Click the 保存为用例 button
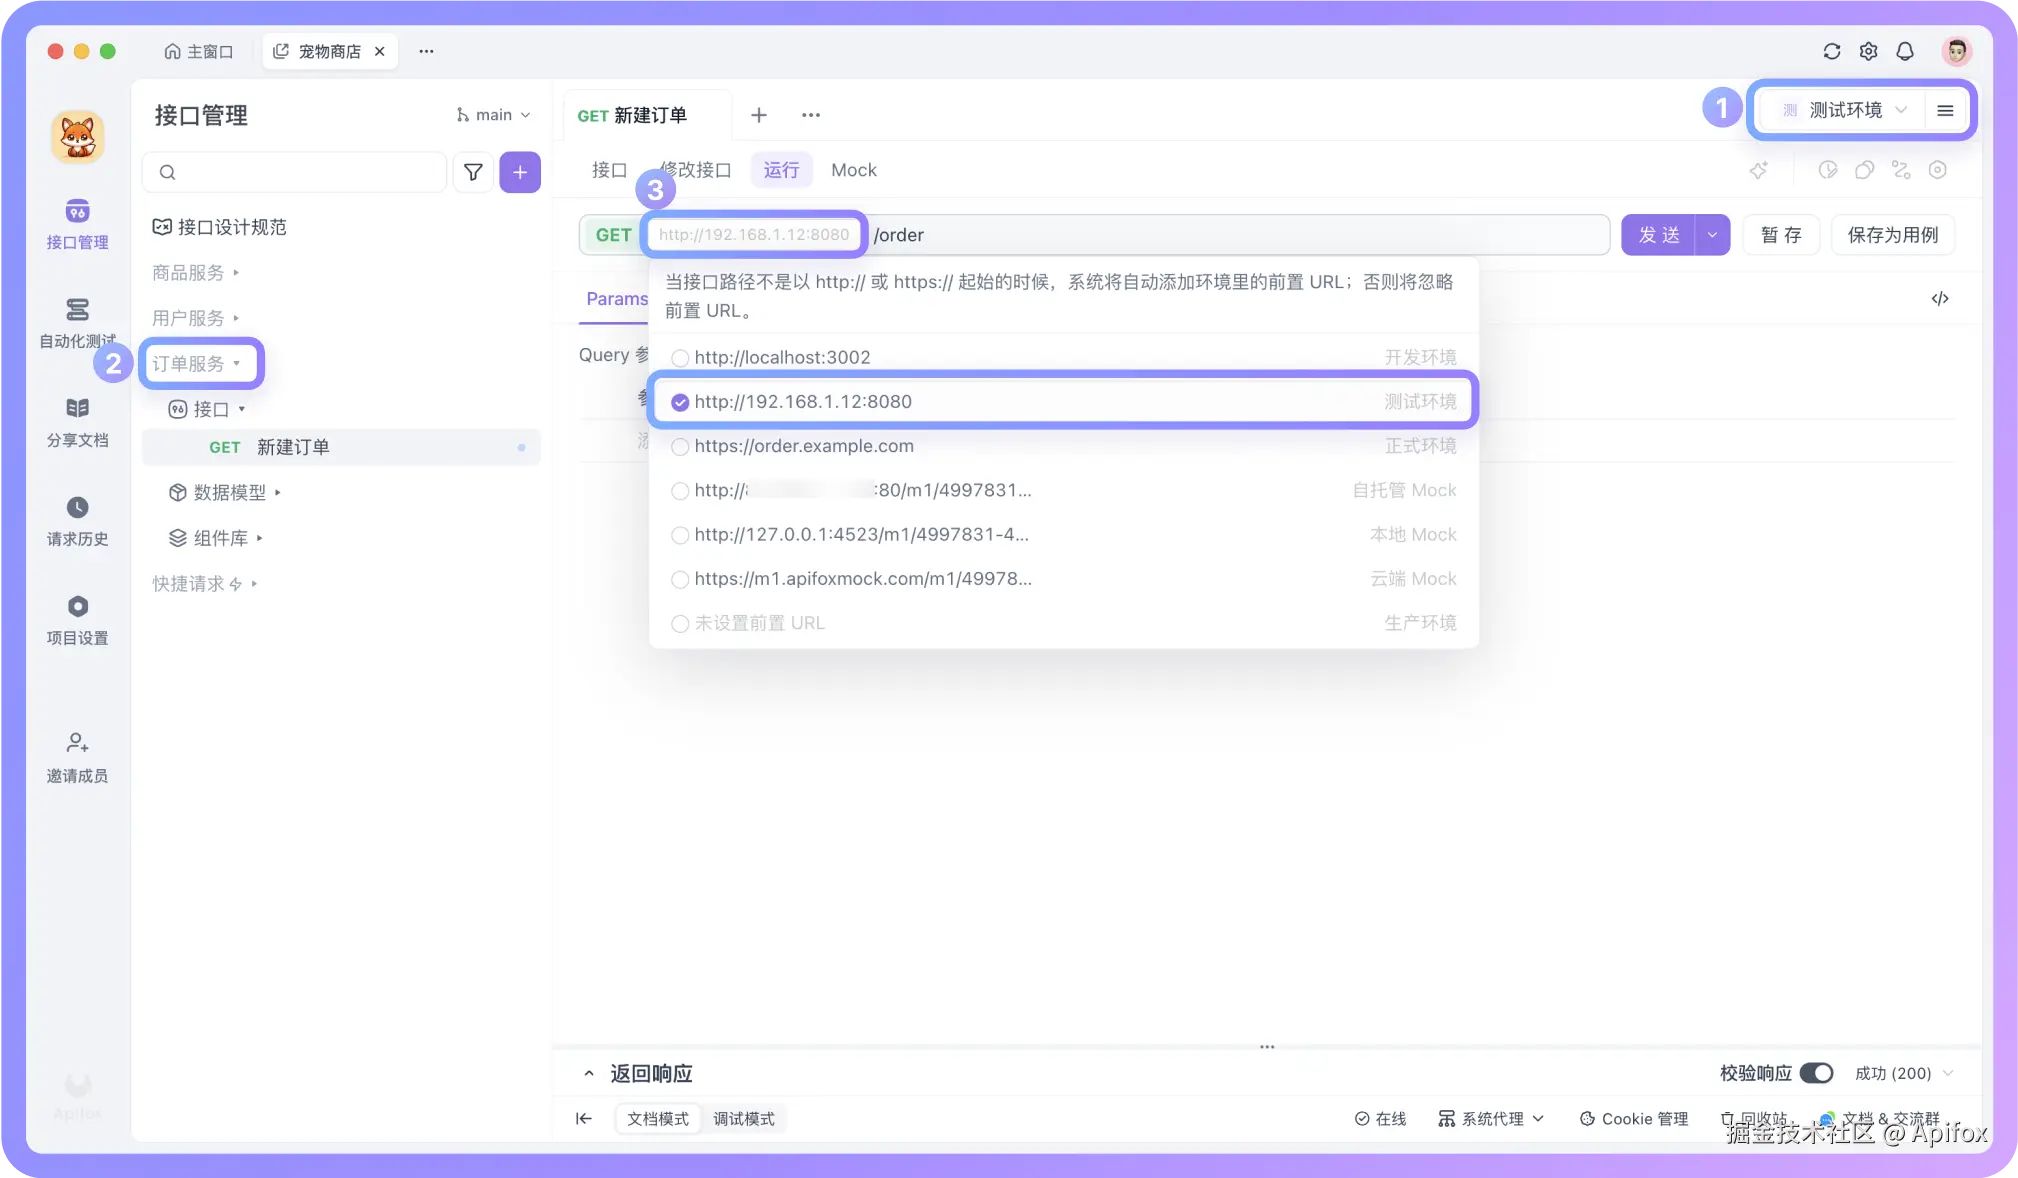Viewport: 2018px width, 1178px height. click(1892, 235)
